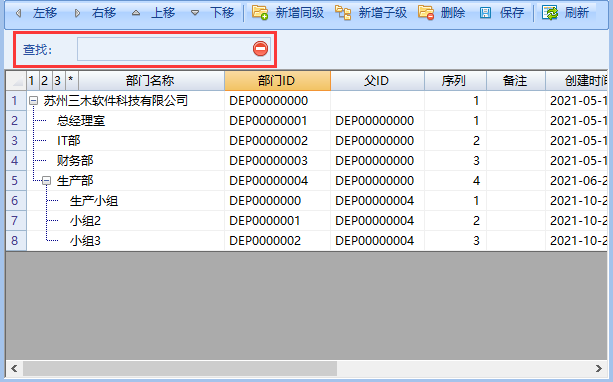Click the 右移 right arrow icon
This screenshot has height=382, width=613.
pyautogui.click(x=77, y=13)
